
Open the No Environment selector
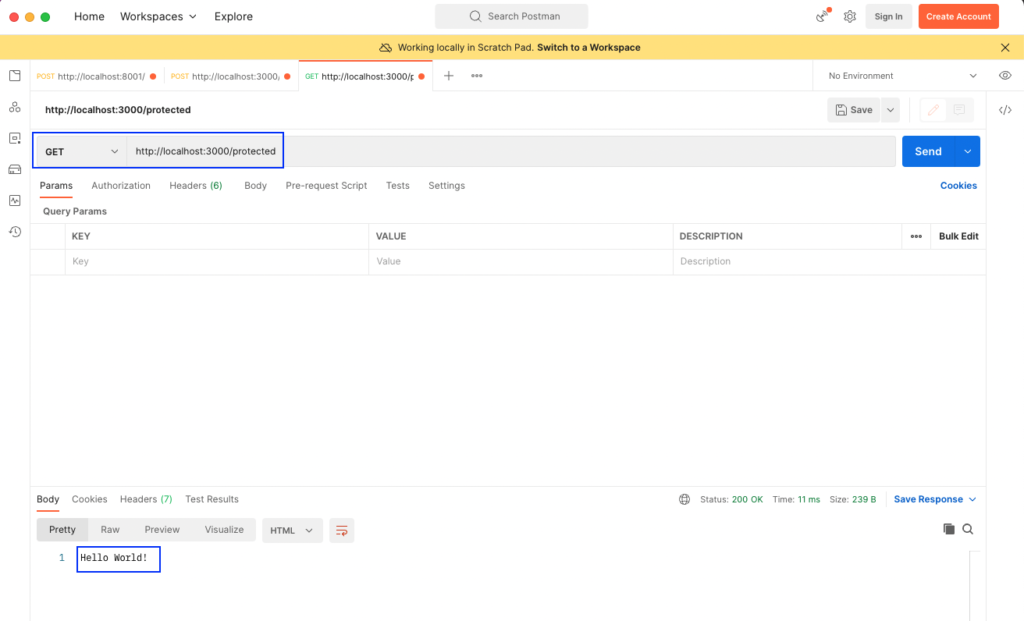click(903, 76)
